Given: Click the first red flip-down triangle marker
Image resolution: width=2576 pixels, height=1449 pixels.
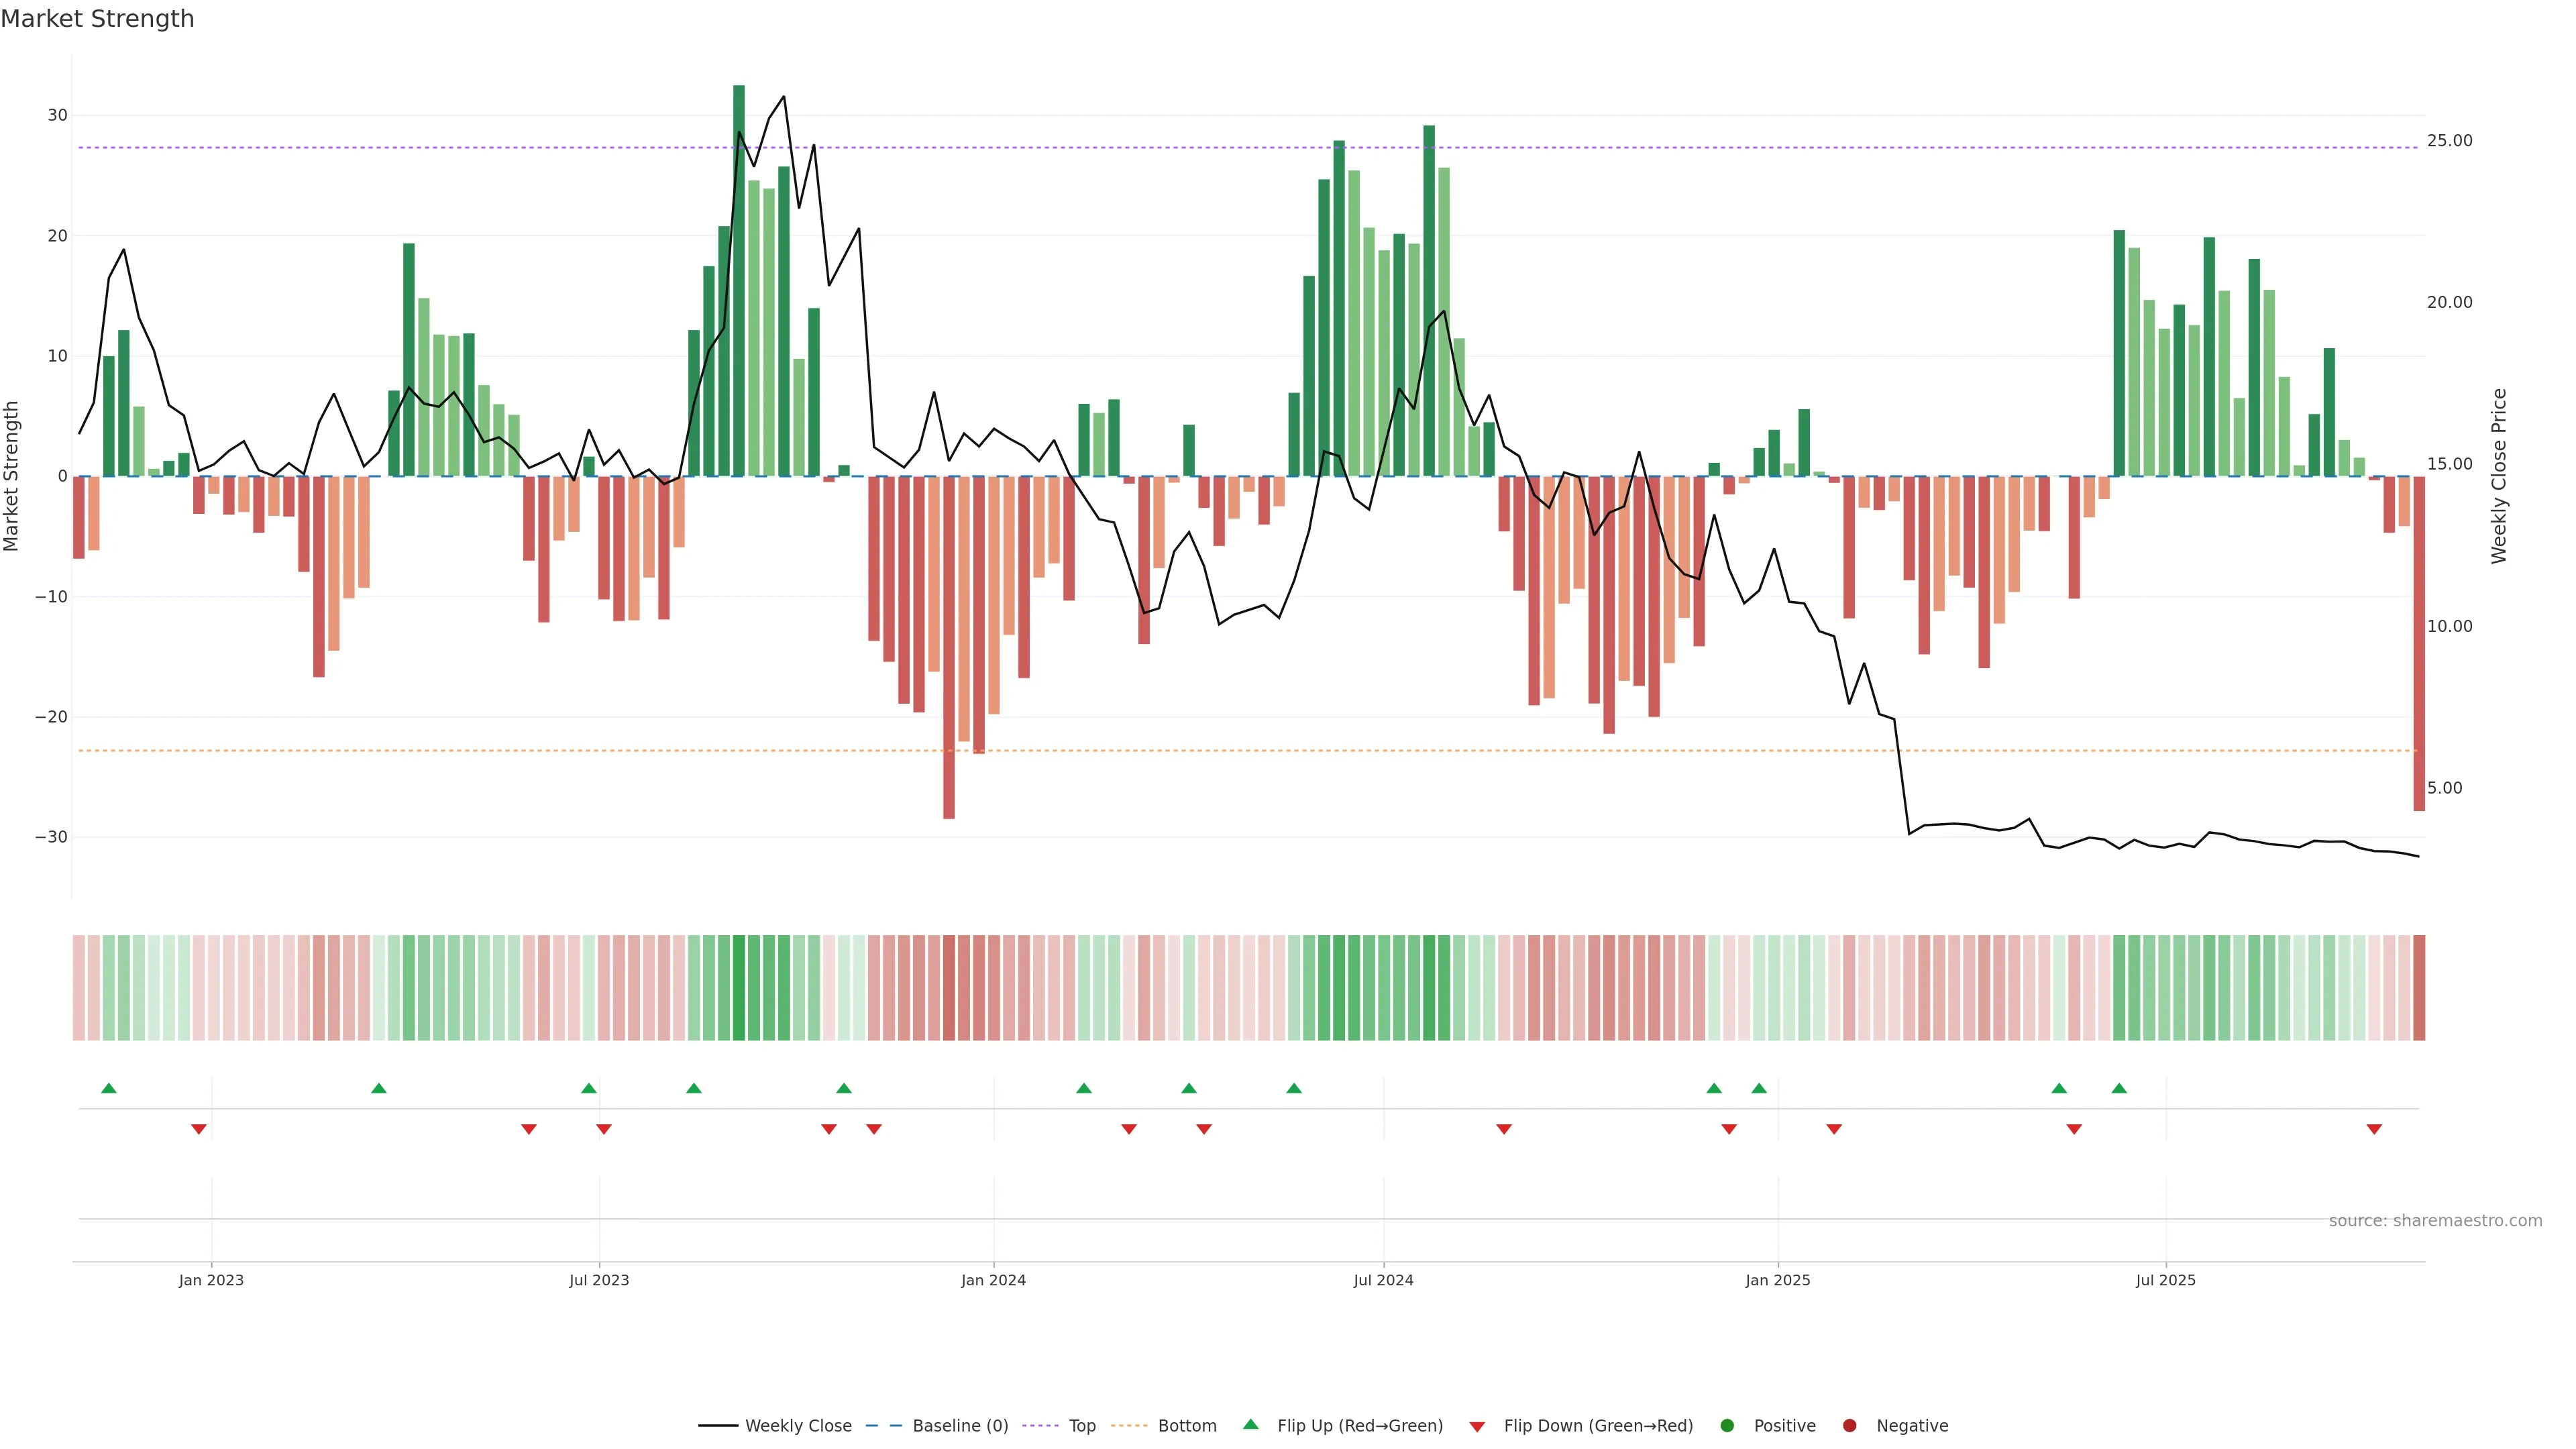Looking at the screenshot, I should click(x=199, y=1129).
